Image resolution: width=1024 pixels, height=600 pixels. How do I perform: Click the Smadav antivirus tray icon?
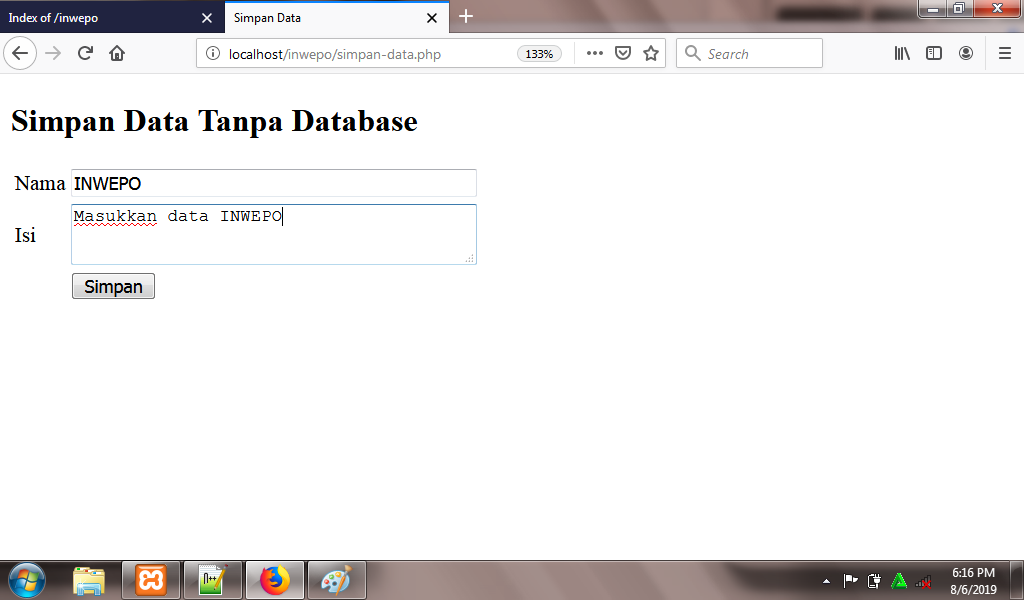[897, 580]
